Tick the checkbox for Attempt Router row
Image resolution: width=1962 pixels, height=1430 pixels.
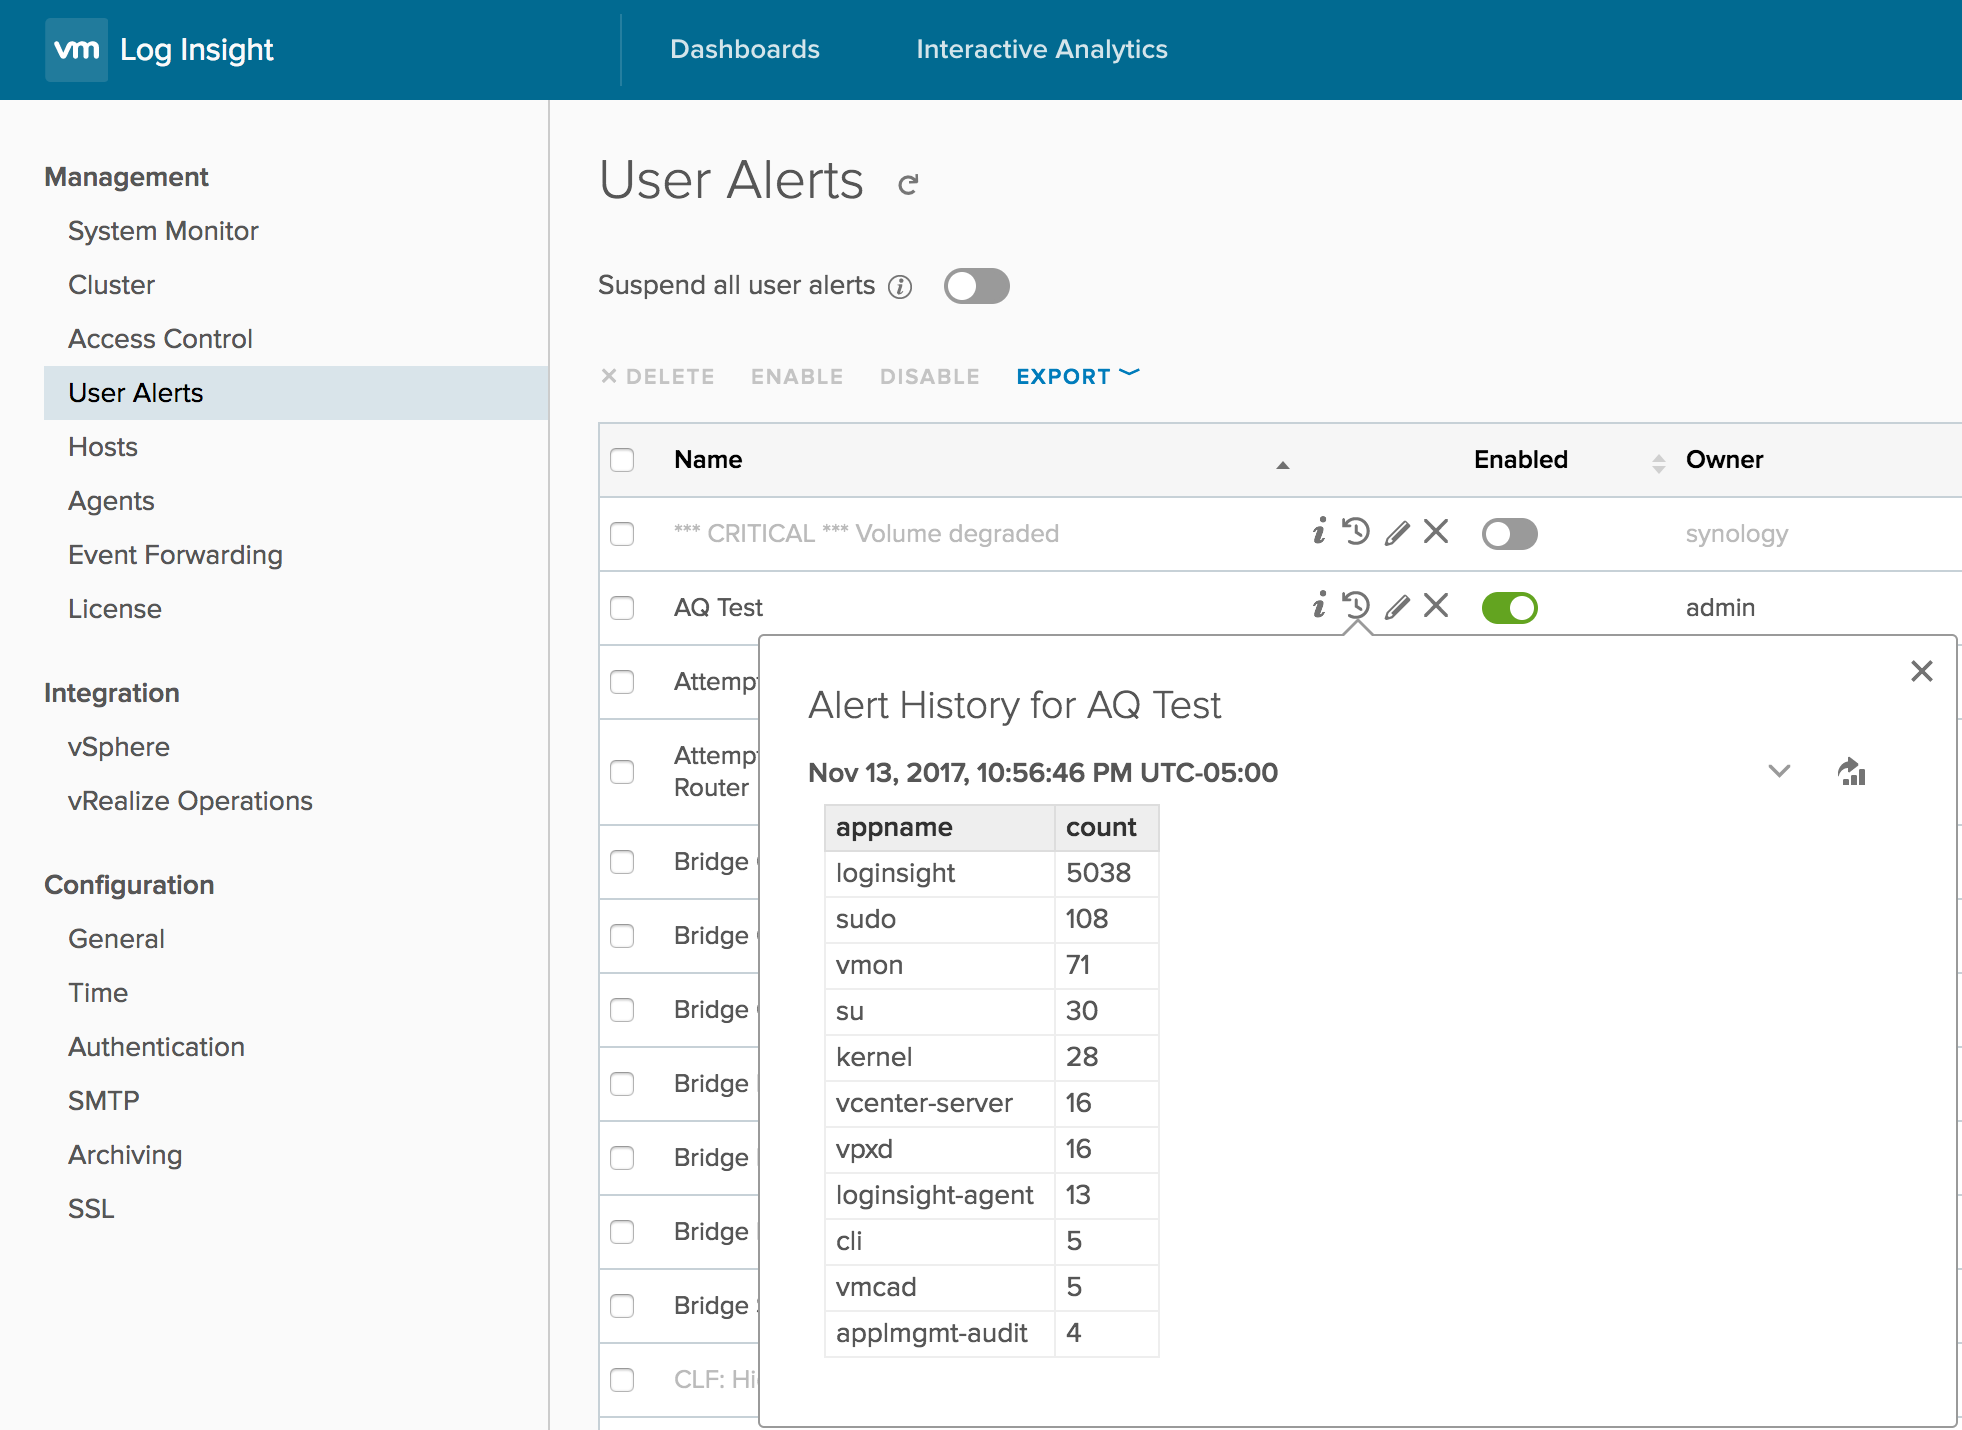(622, 772)
